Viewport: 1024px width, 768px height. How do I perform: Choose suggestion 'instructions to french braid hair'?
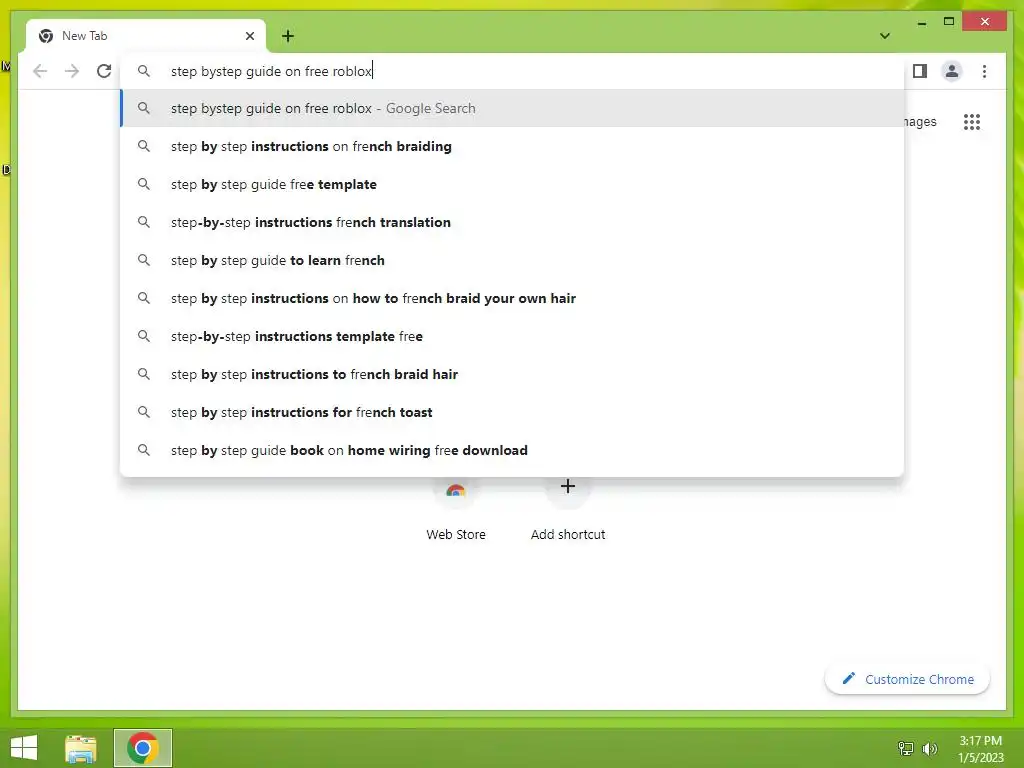pyautogui.click(x=513, y=374)
